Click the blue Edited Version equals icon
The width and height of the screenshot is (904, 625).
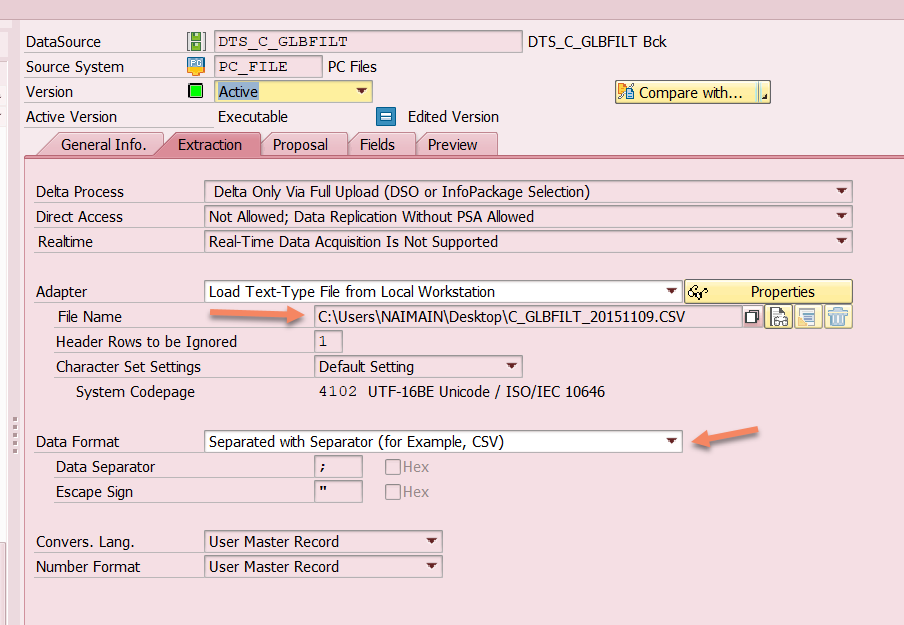386,117
